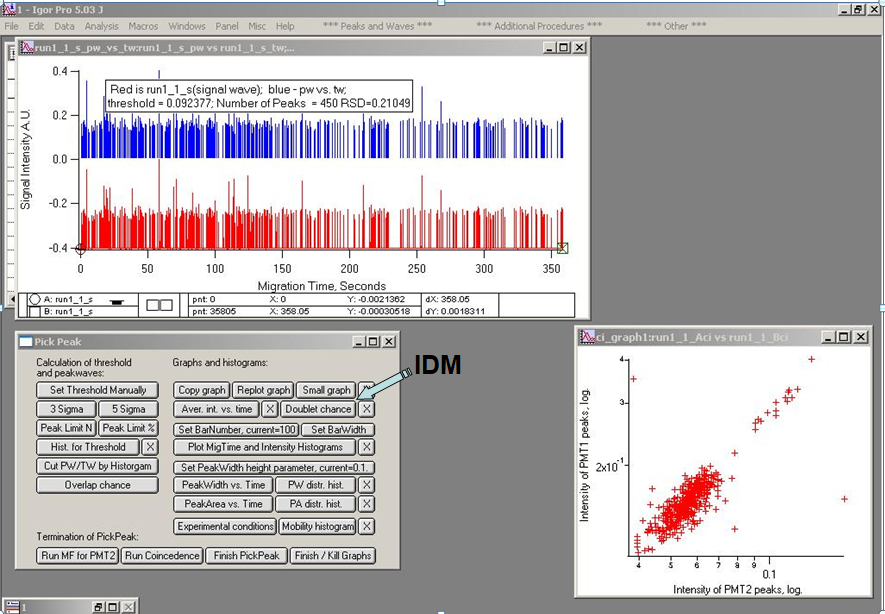Click Finish / Kill Graphs
885x614 pixels.
click(x=332, y=556)
